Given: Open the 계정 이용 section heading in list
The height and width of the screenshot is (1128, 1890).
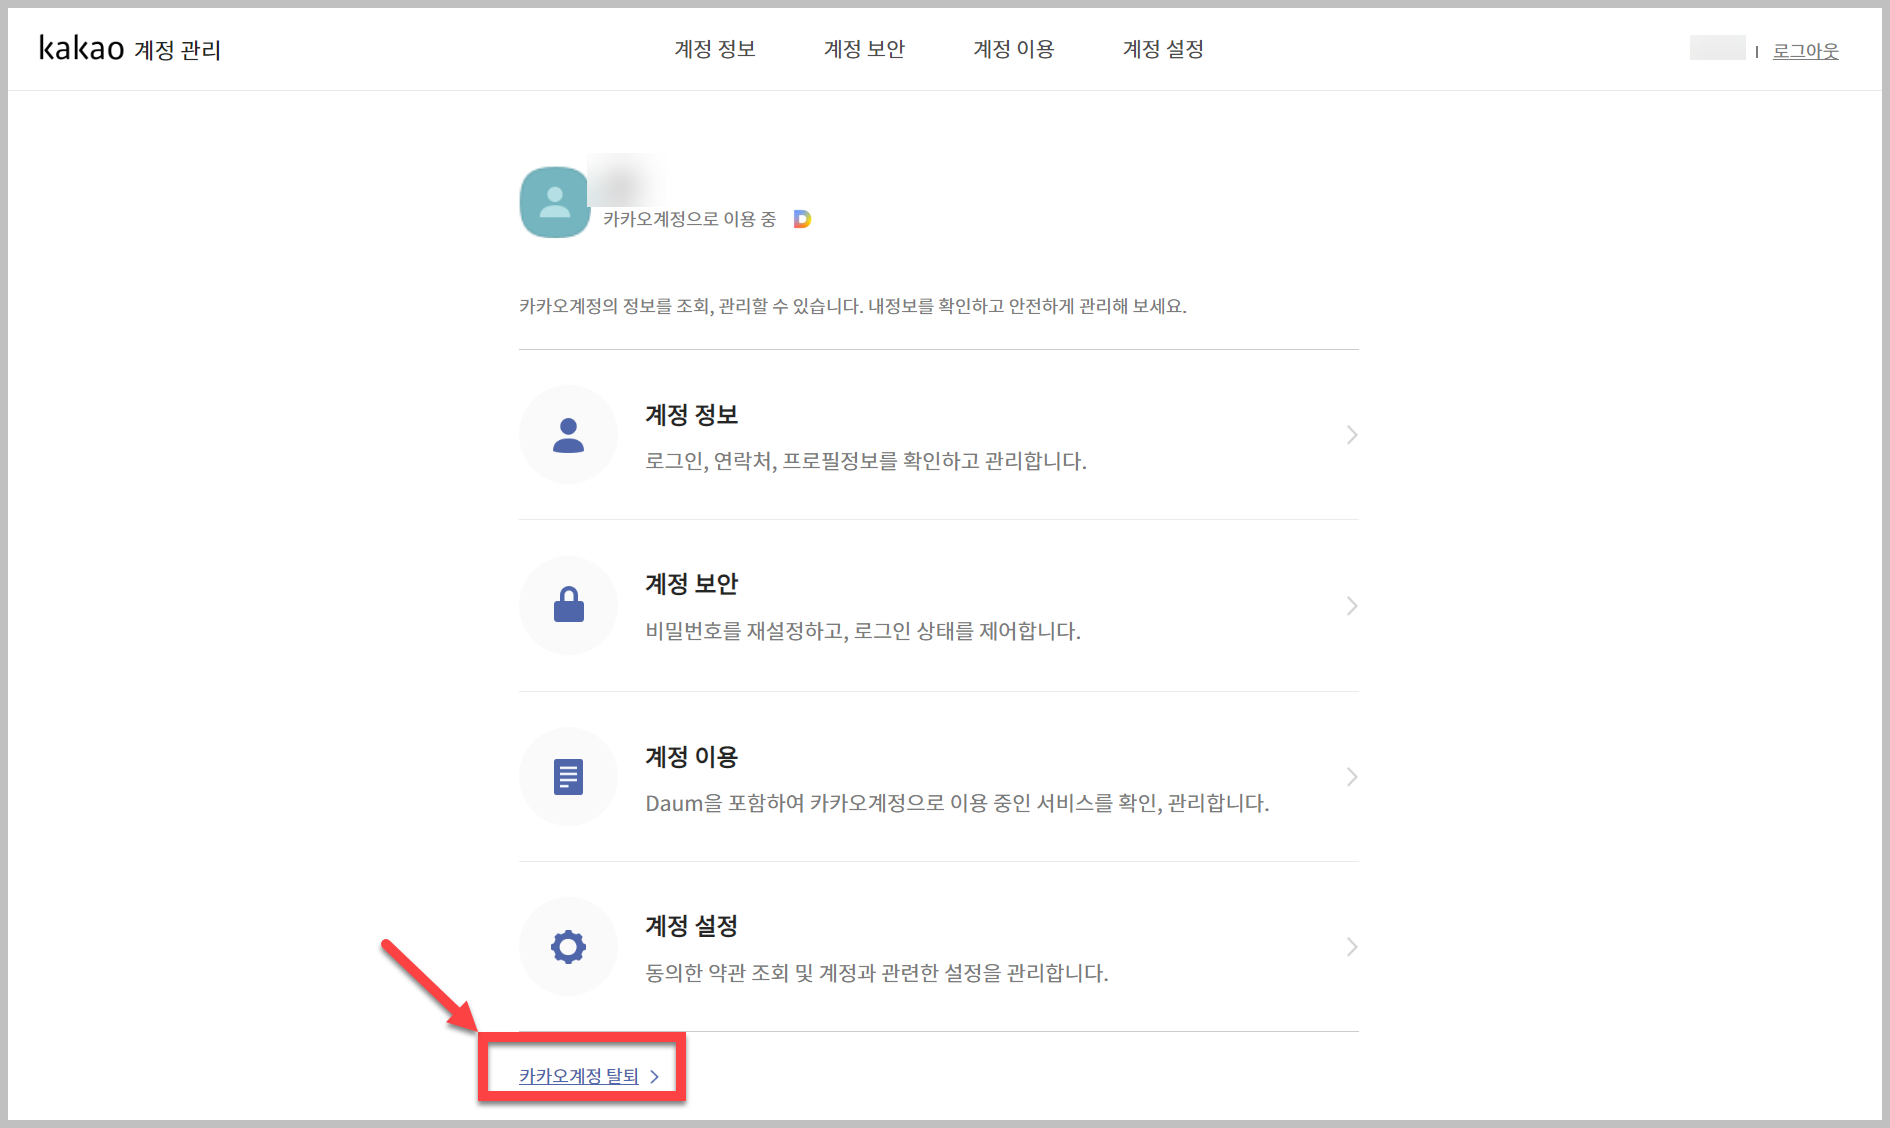Looking at the screenshot, I should click(x=691, y=757).
